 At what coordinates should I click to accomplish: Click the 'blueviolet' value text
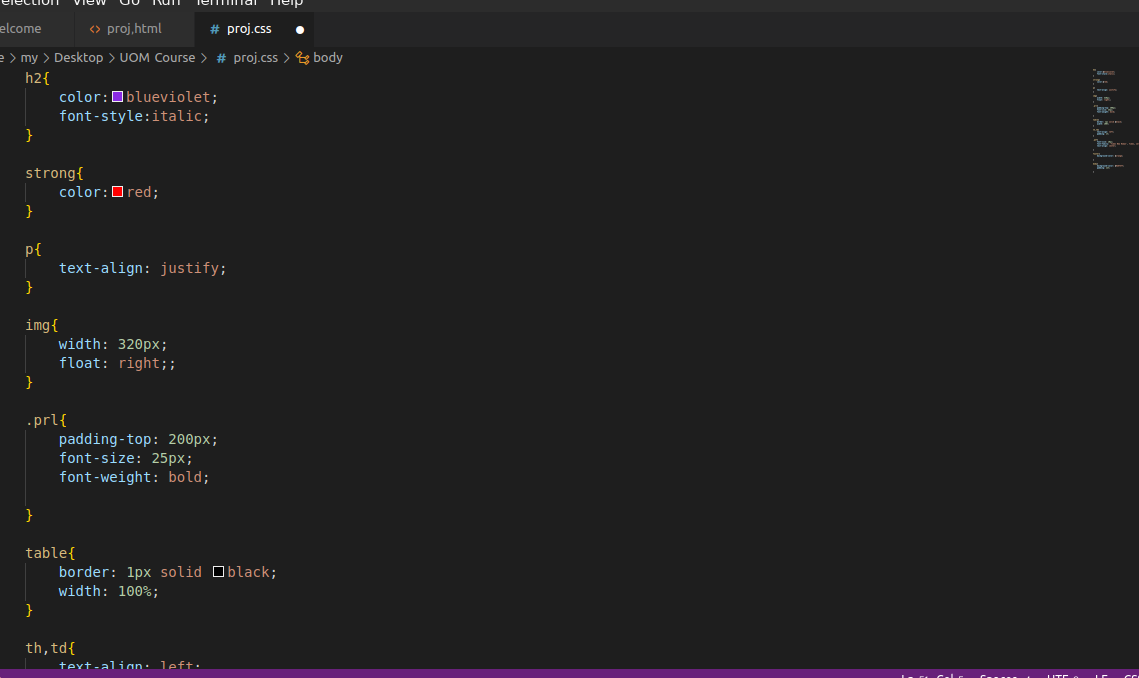168,97
